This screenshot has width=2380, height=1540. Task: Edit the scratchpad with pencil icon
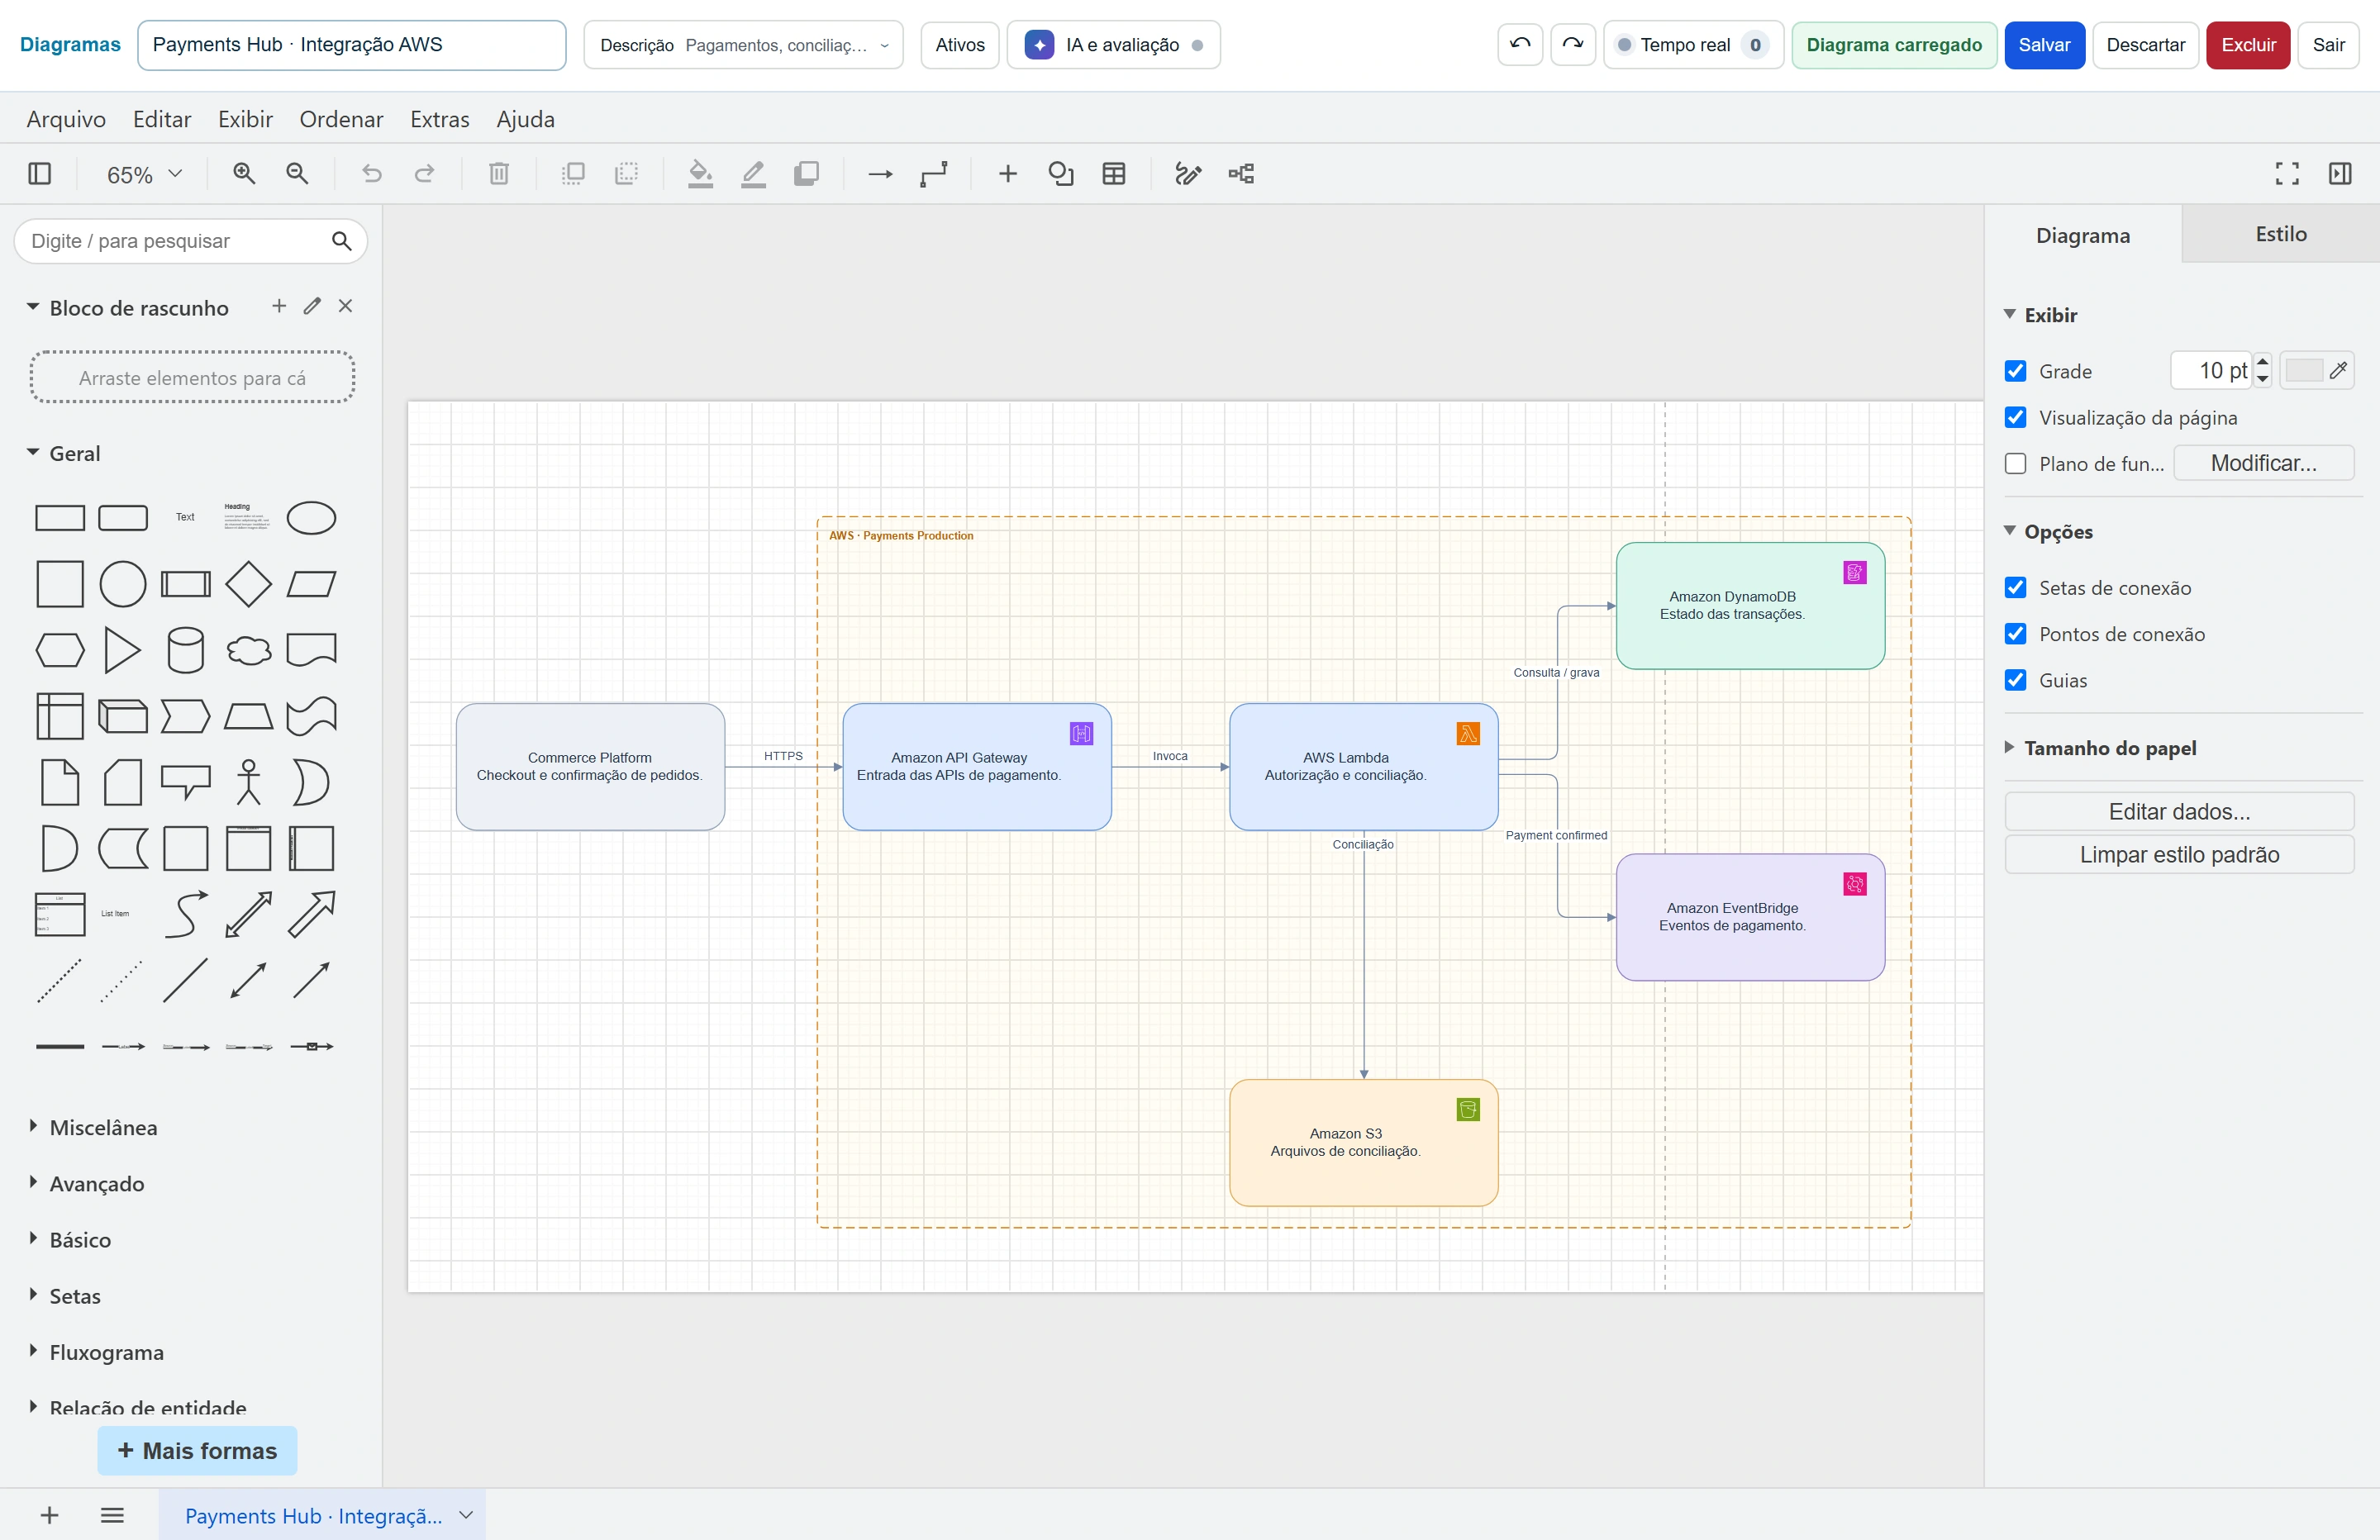point(312,306)
